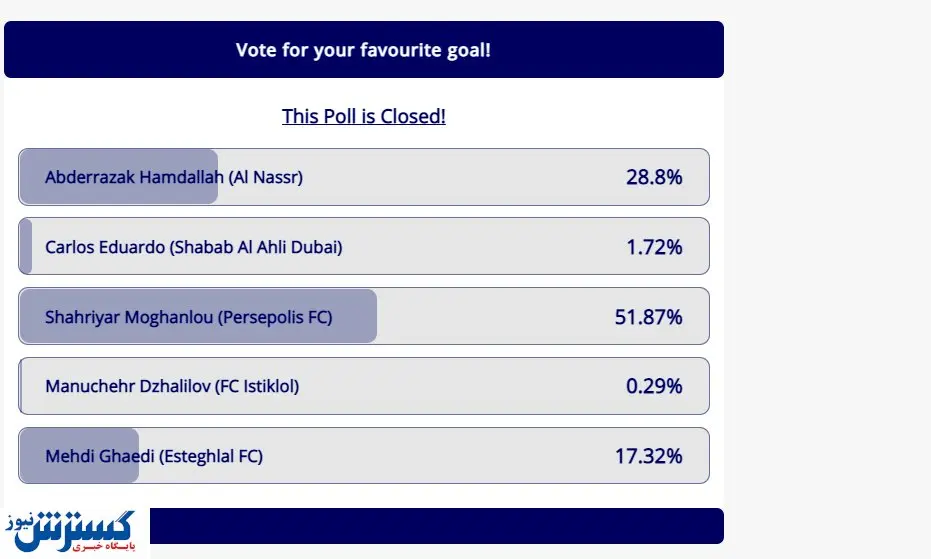931x559 pixels.
Task: Click the 51.87% result value
Action: click(648, 317)
